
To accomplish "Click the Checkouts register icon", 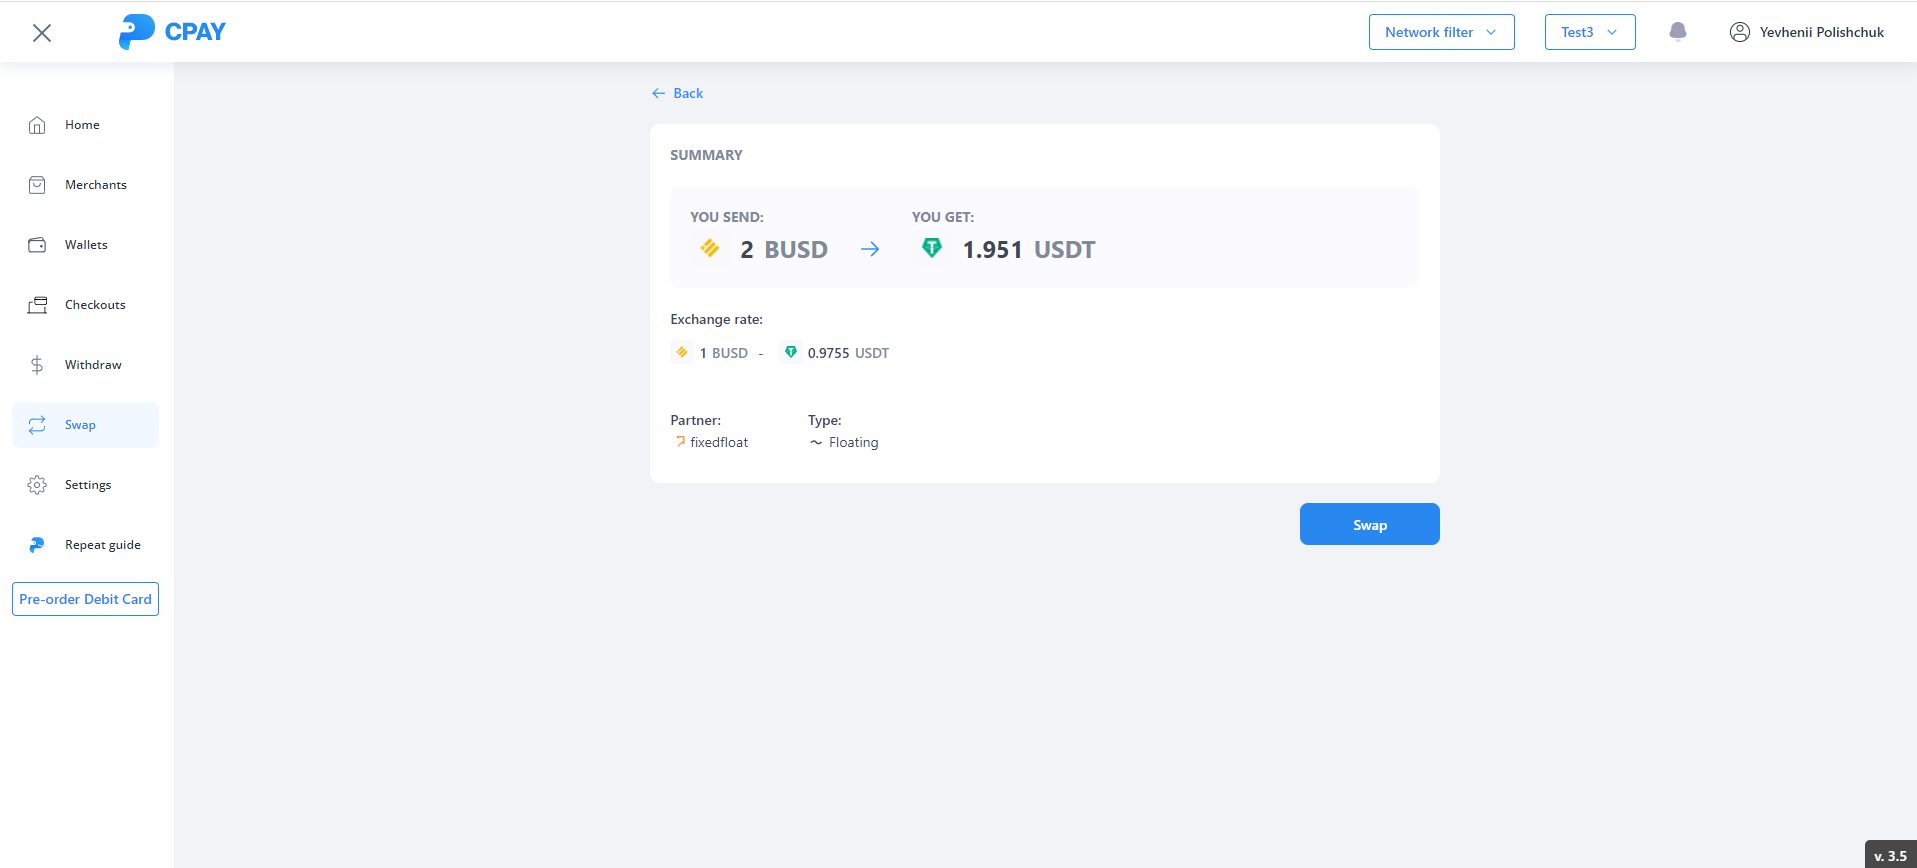I will click(37, 305).
